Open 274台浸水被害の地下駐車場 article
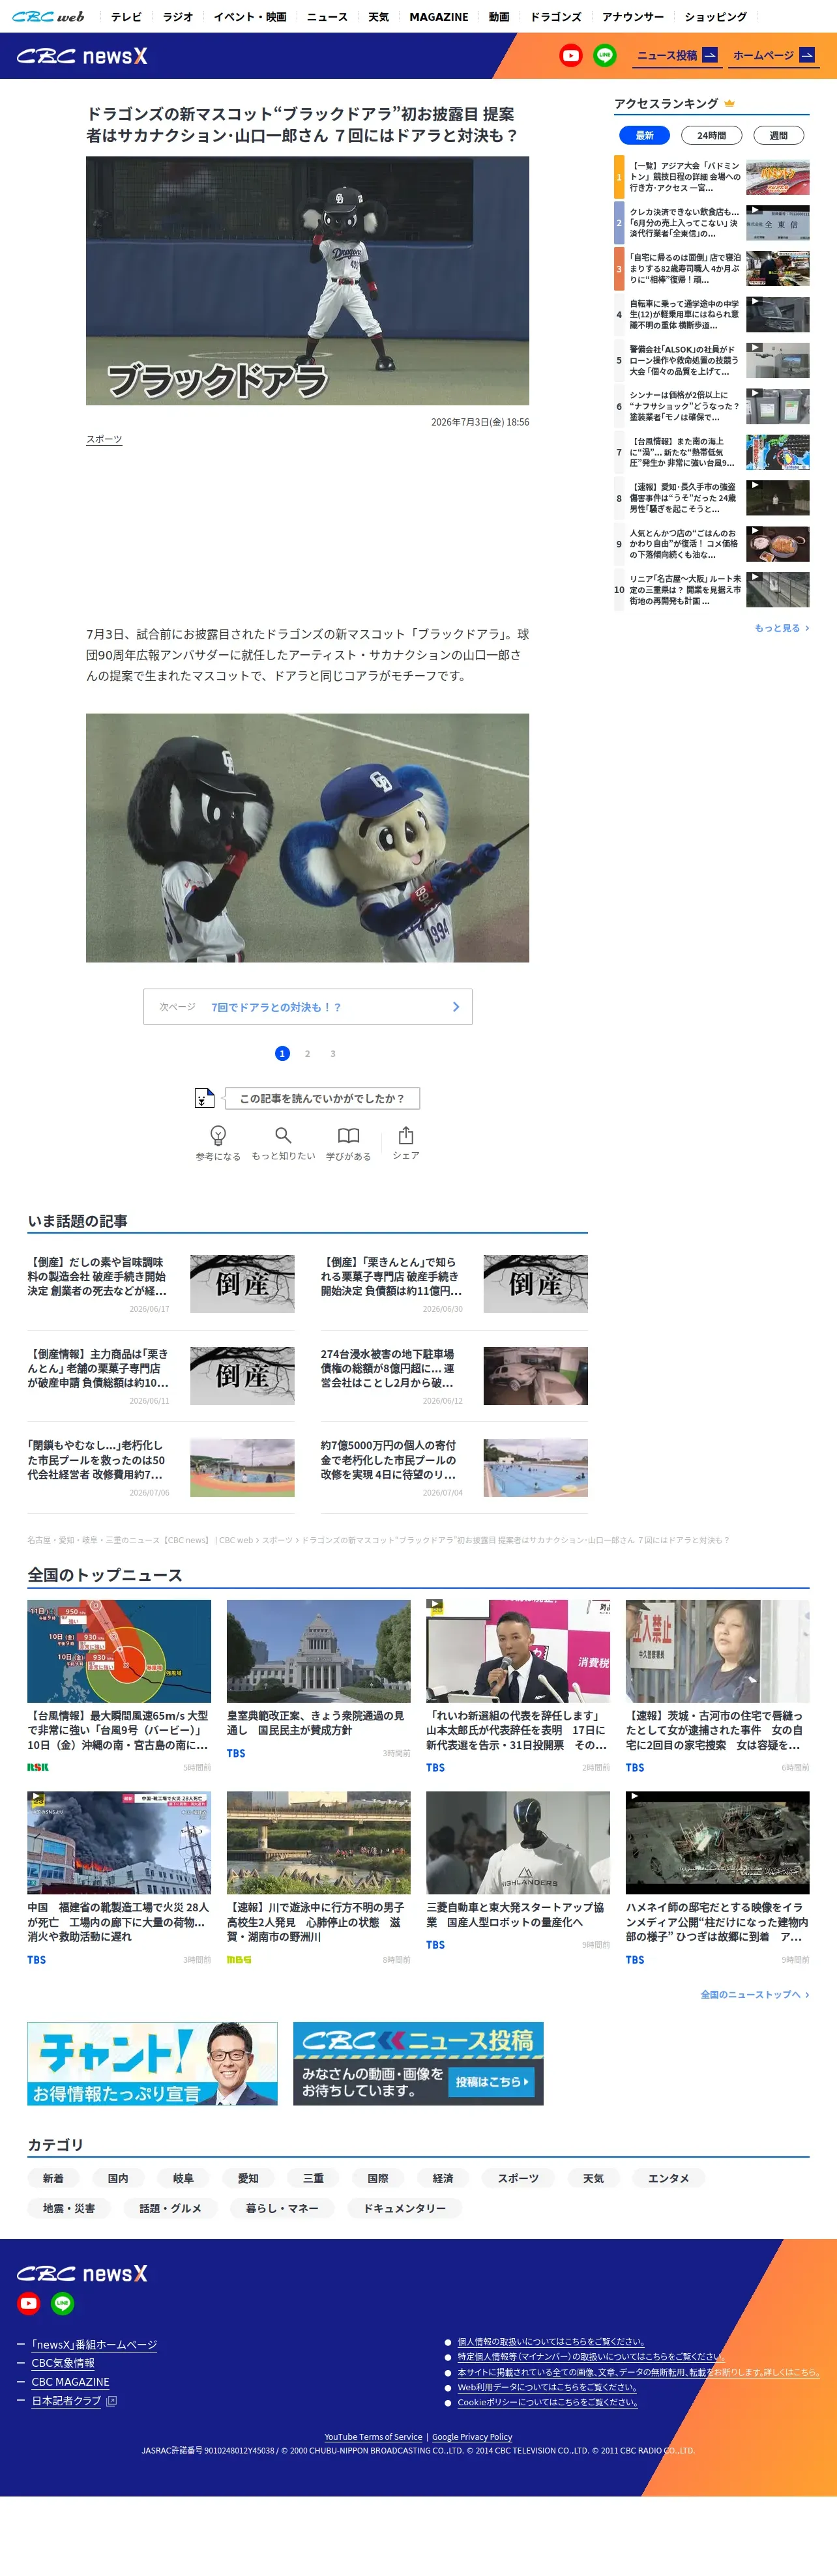Screen dimensions: 837x2576 point(454,1375)
